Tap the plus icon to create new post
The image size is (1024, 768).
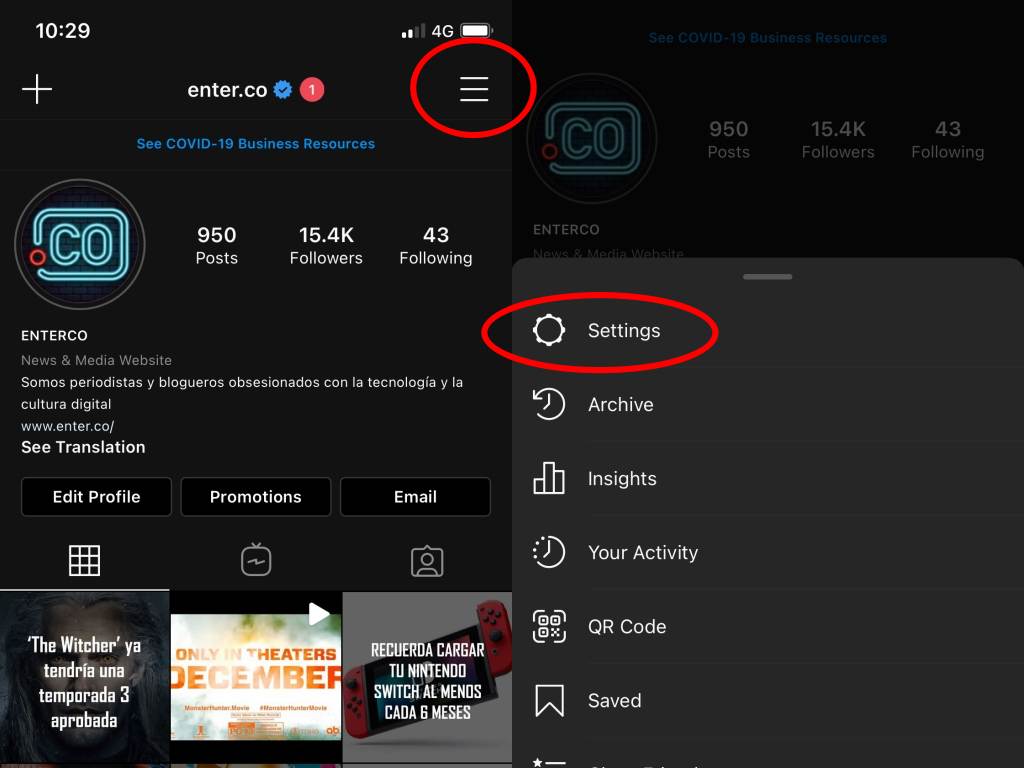[37, 89]
